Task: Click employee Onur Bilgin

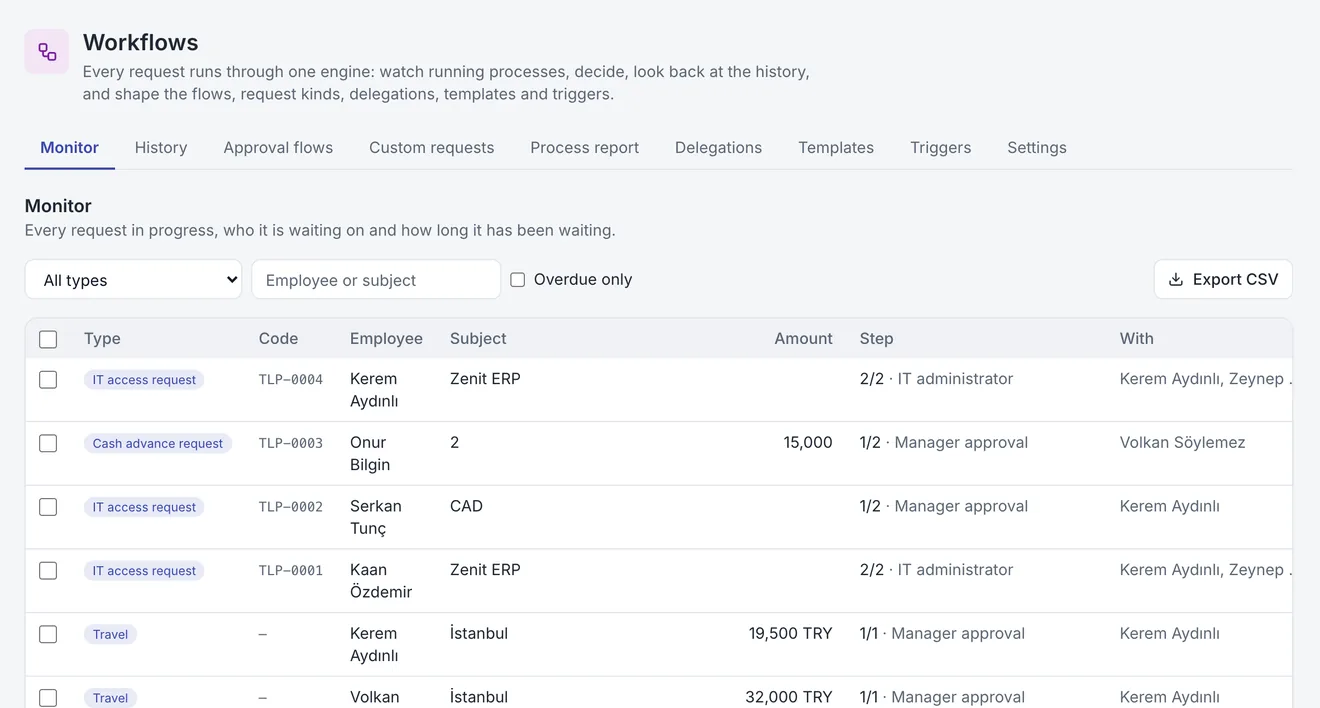Action: [x=370, y=454]
